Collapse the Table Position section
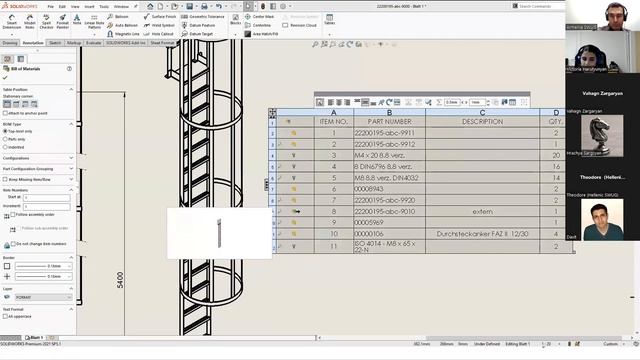Screen dimensions: 640x360 click(x=71, y=89)
